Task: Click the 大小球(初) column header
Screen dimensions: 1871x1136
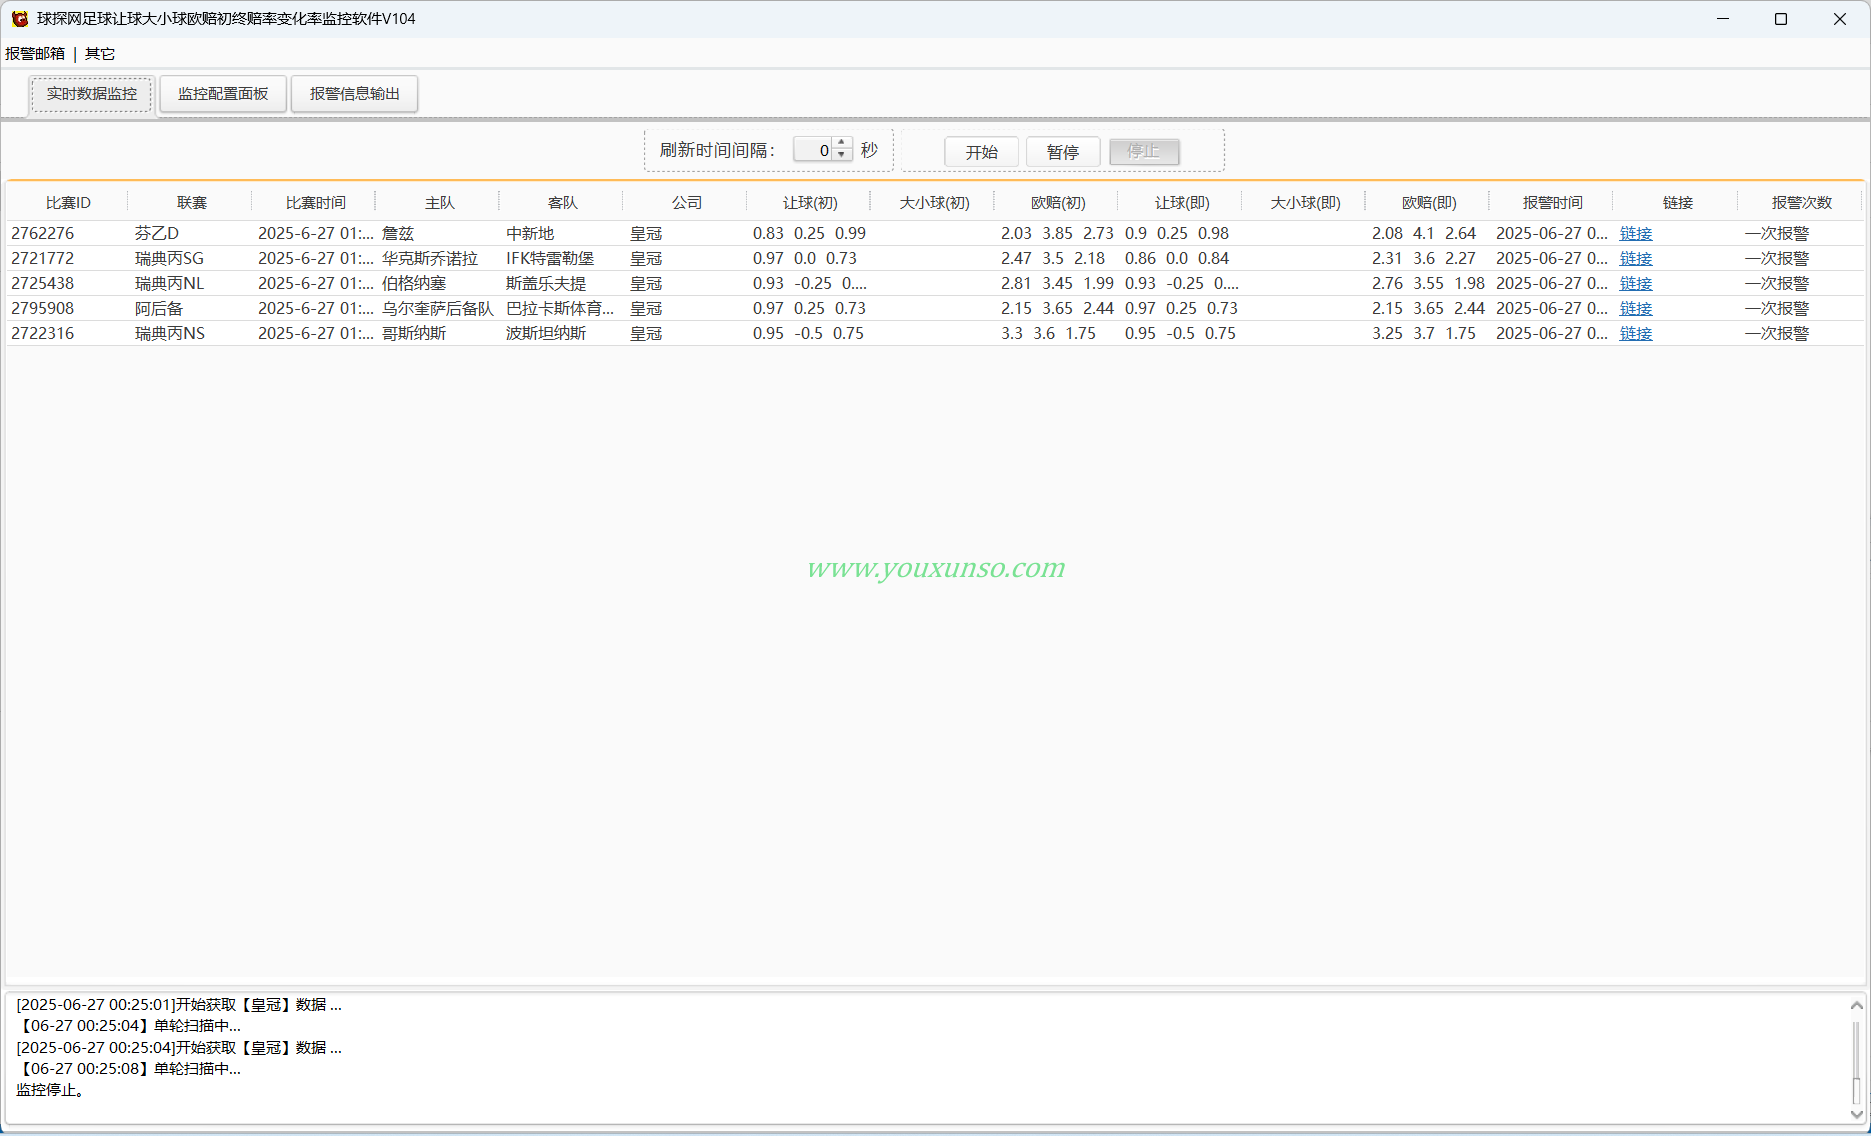Action: (x=934, y=203)
